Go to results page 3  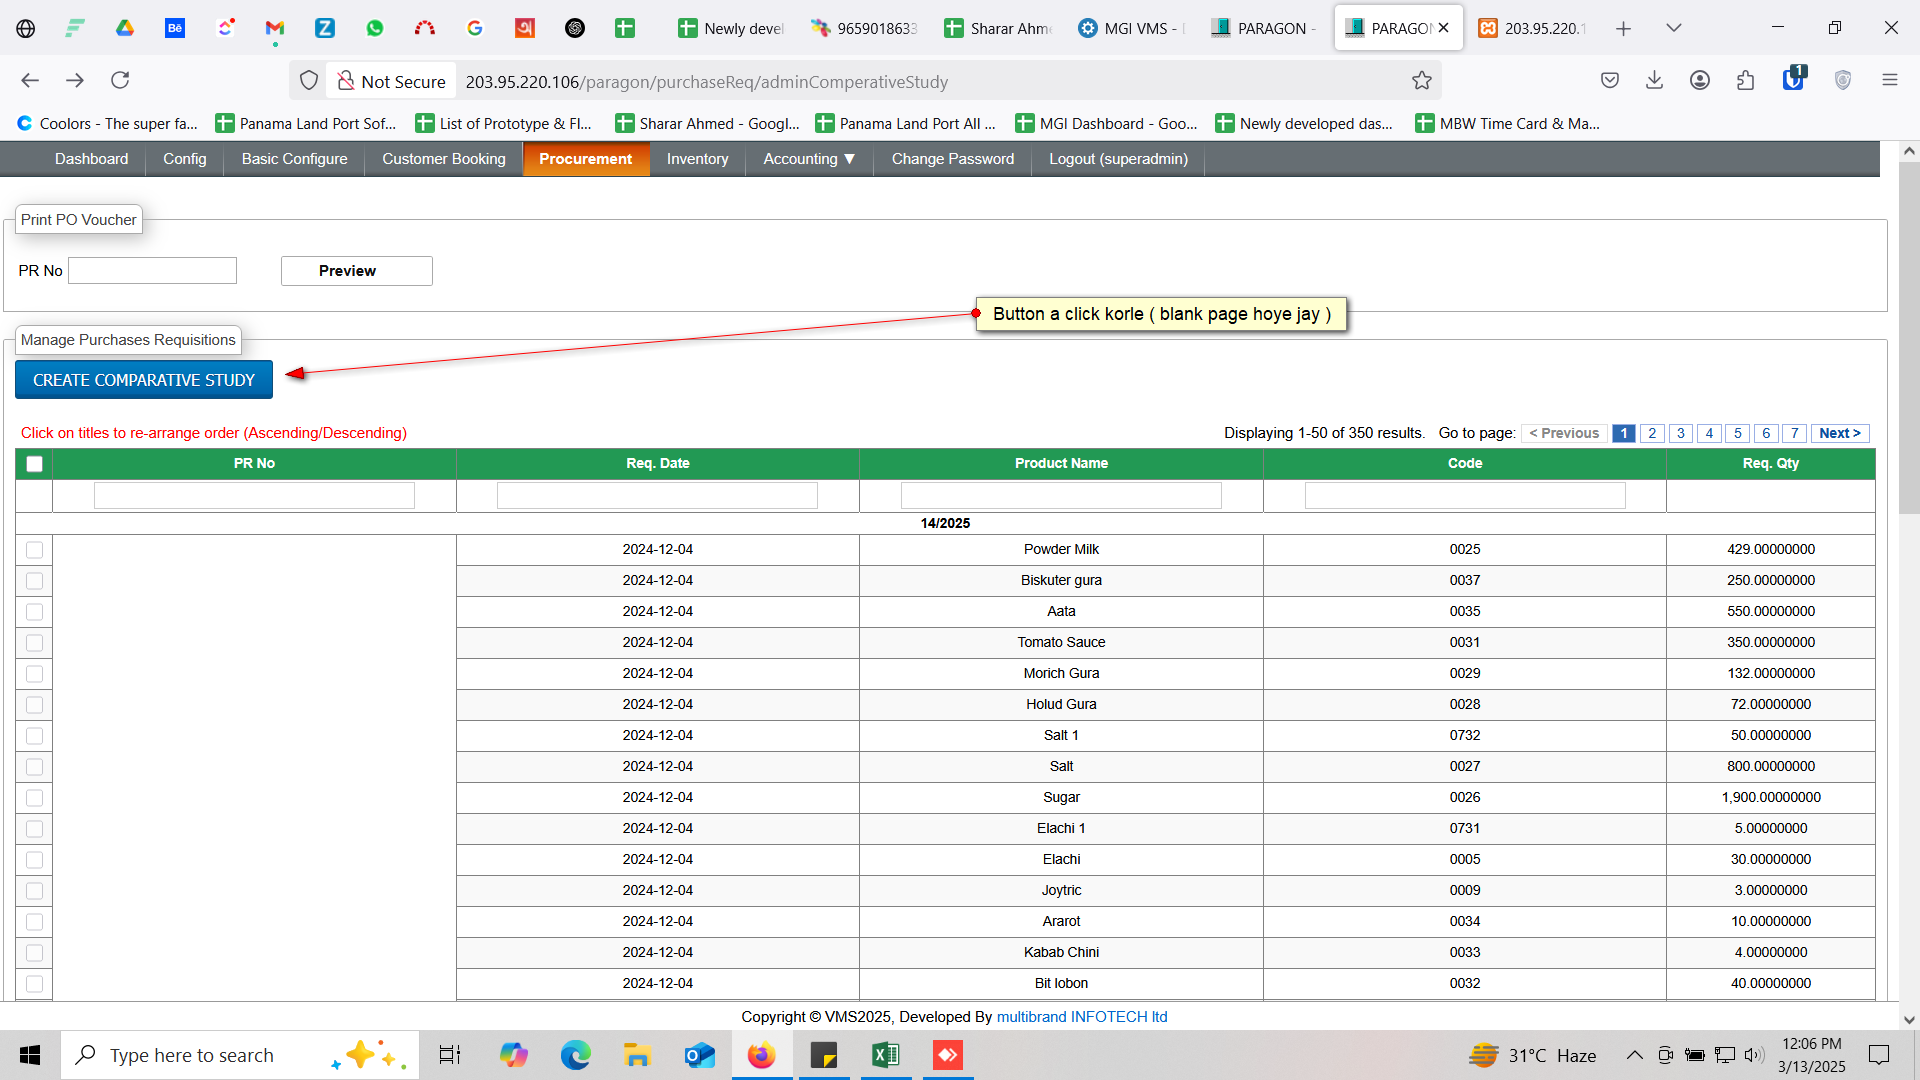click(x=1681, y=433)
